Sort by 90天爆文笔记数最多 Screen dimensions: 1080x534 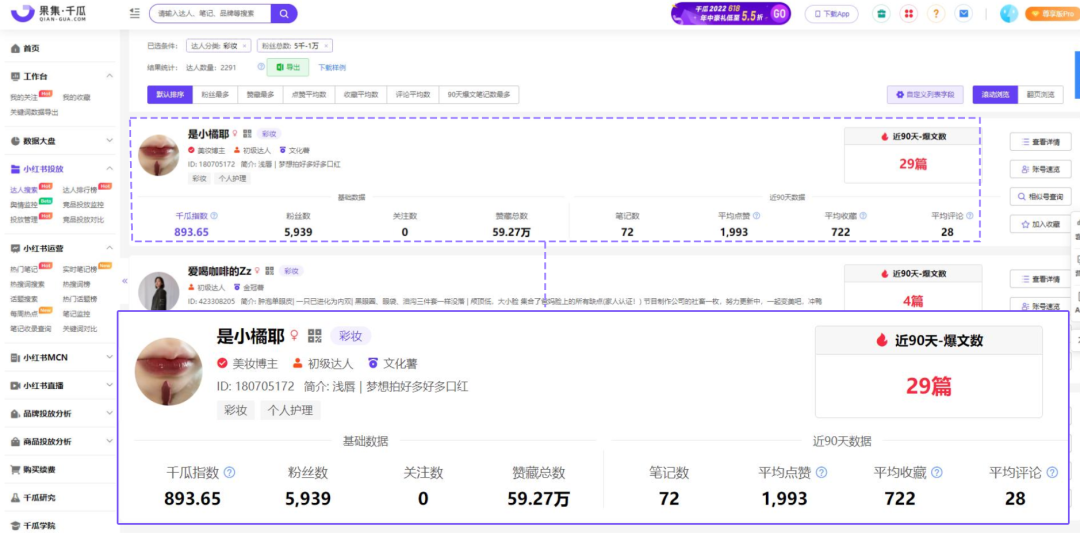coord(479,94)
